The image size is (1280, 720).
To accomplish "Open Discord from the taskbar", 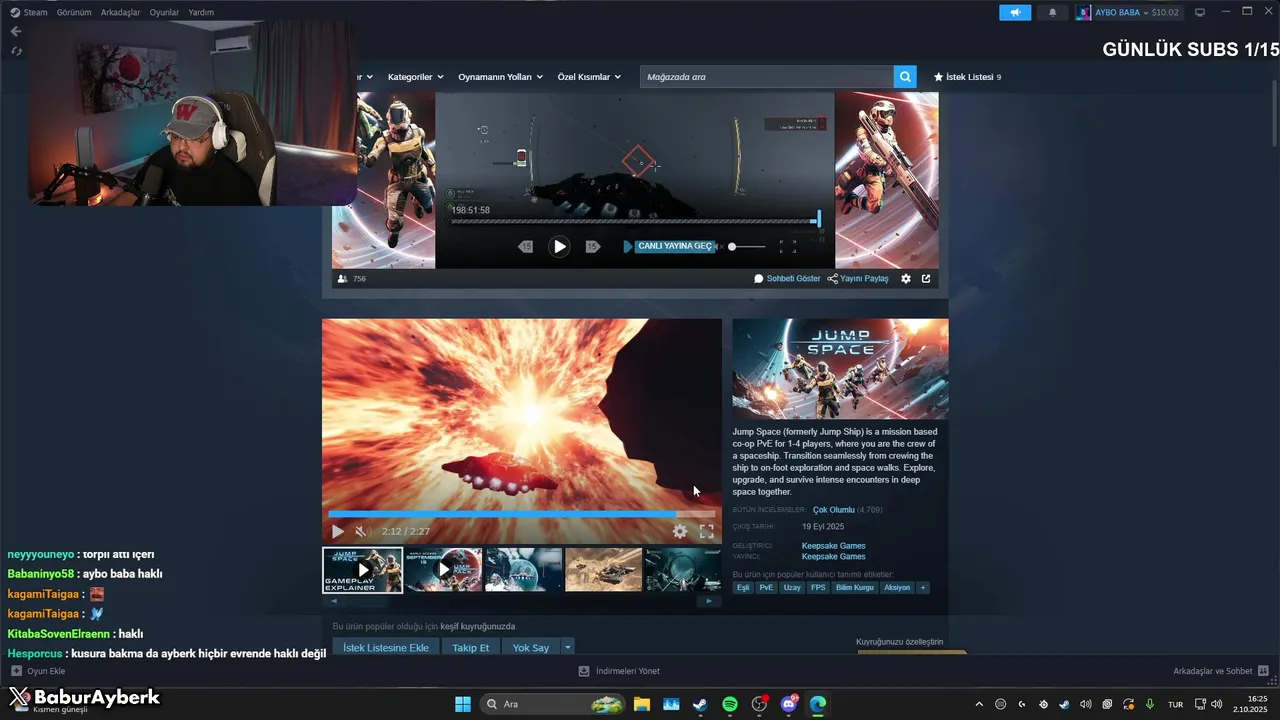I will click(789, 704).
